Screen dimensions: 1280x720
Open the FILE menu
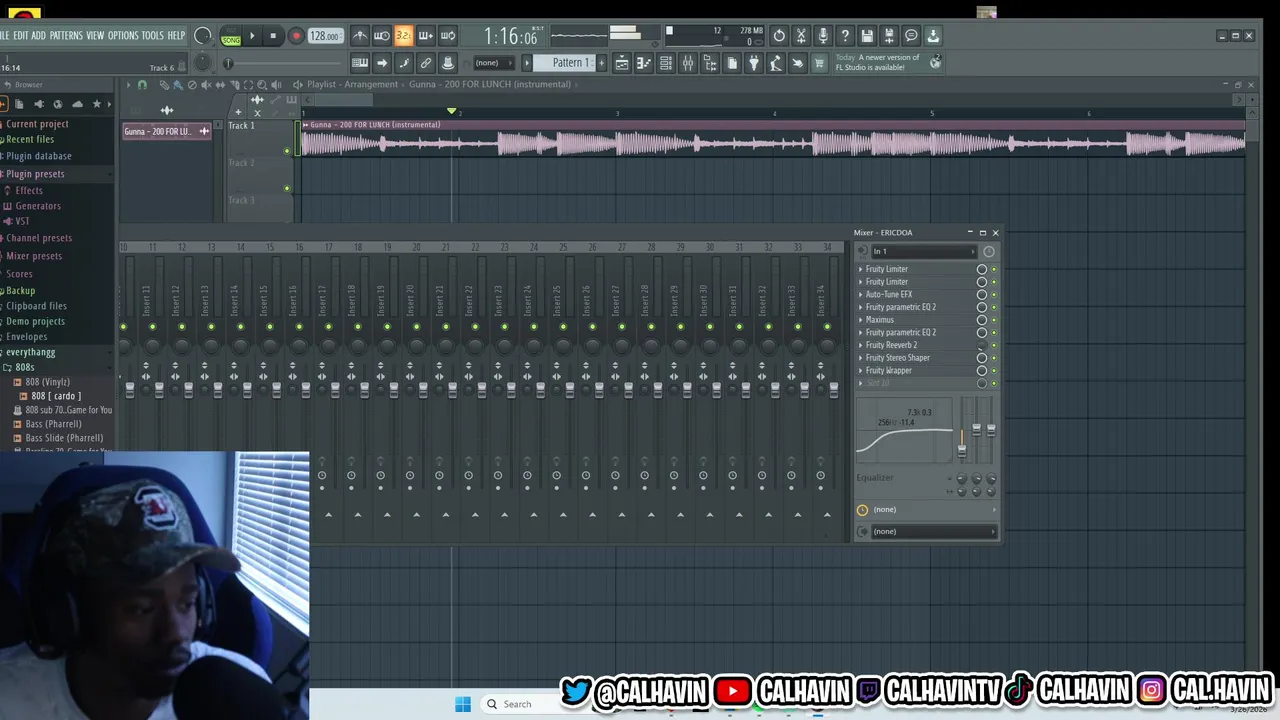pos(4,36)
